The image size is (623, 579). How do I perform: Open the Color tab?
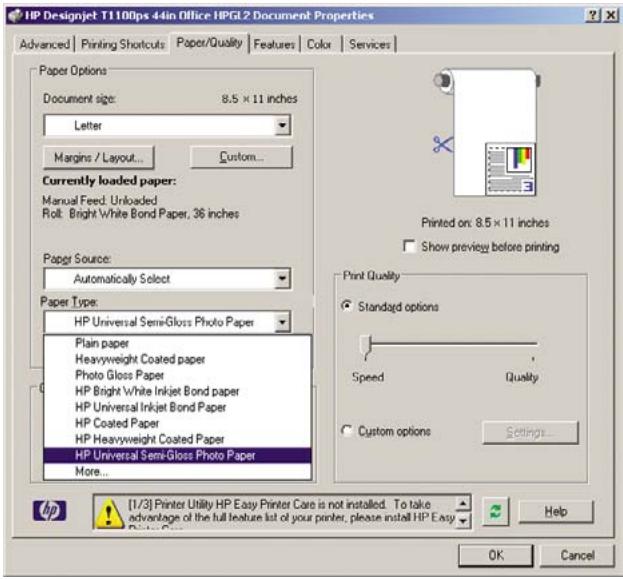click(x=319, y=44)
